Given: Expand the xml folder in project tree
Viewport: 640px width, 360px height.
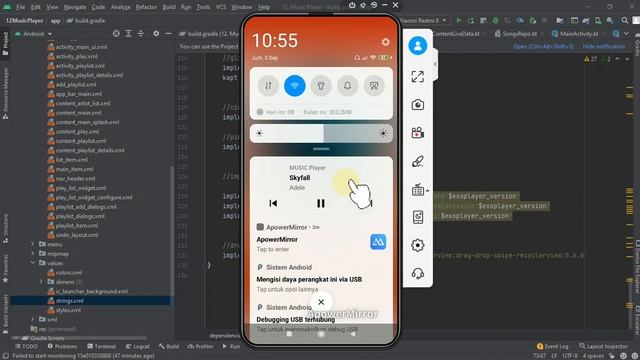Looking at the screenshot, I should 33,319.
